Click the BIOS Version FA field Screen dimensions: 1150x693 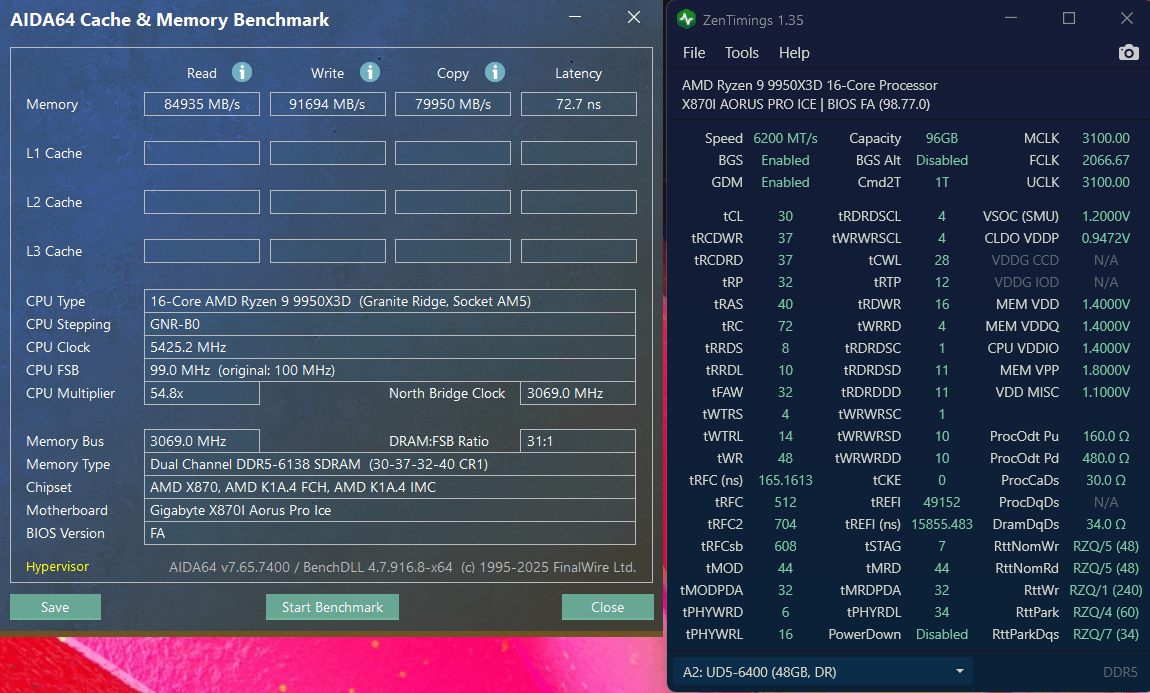point(389,533)
